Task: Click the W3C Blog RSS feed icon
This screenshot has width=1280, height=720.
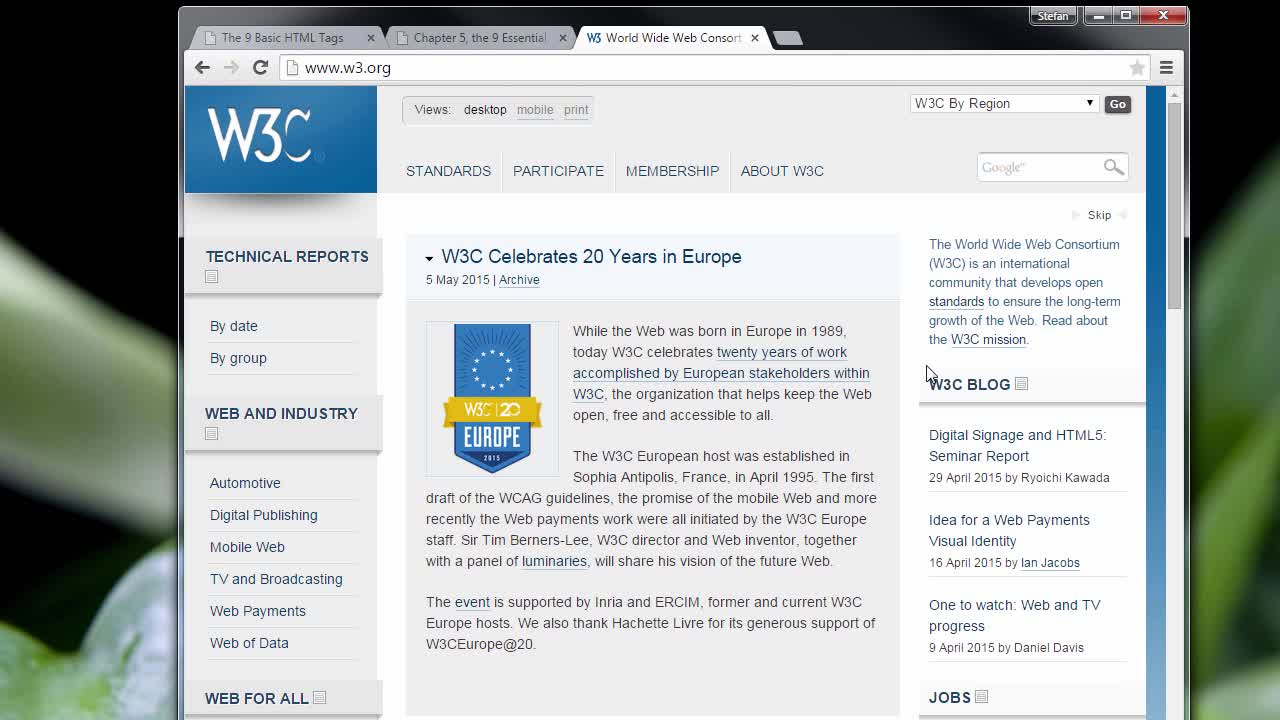Action: click(x=1021, y=384)
